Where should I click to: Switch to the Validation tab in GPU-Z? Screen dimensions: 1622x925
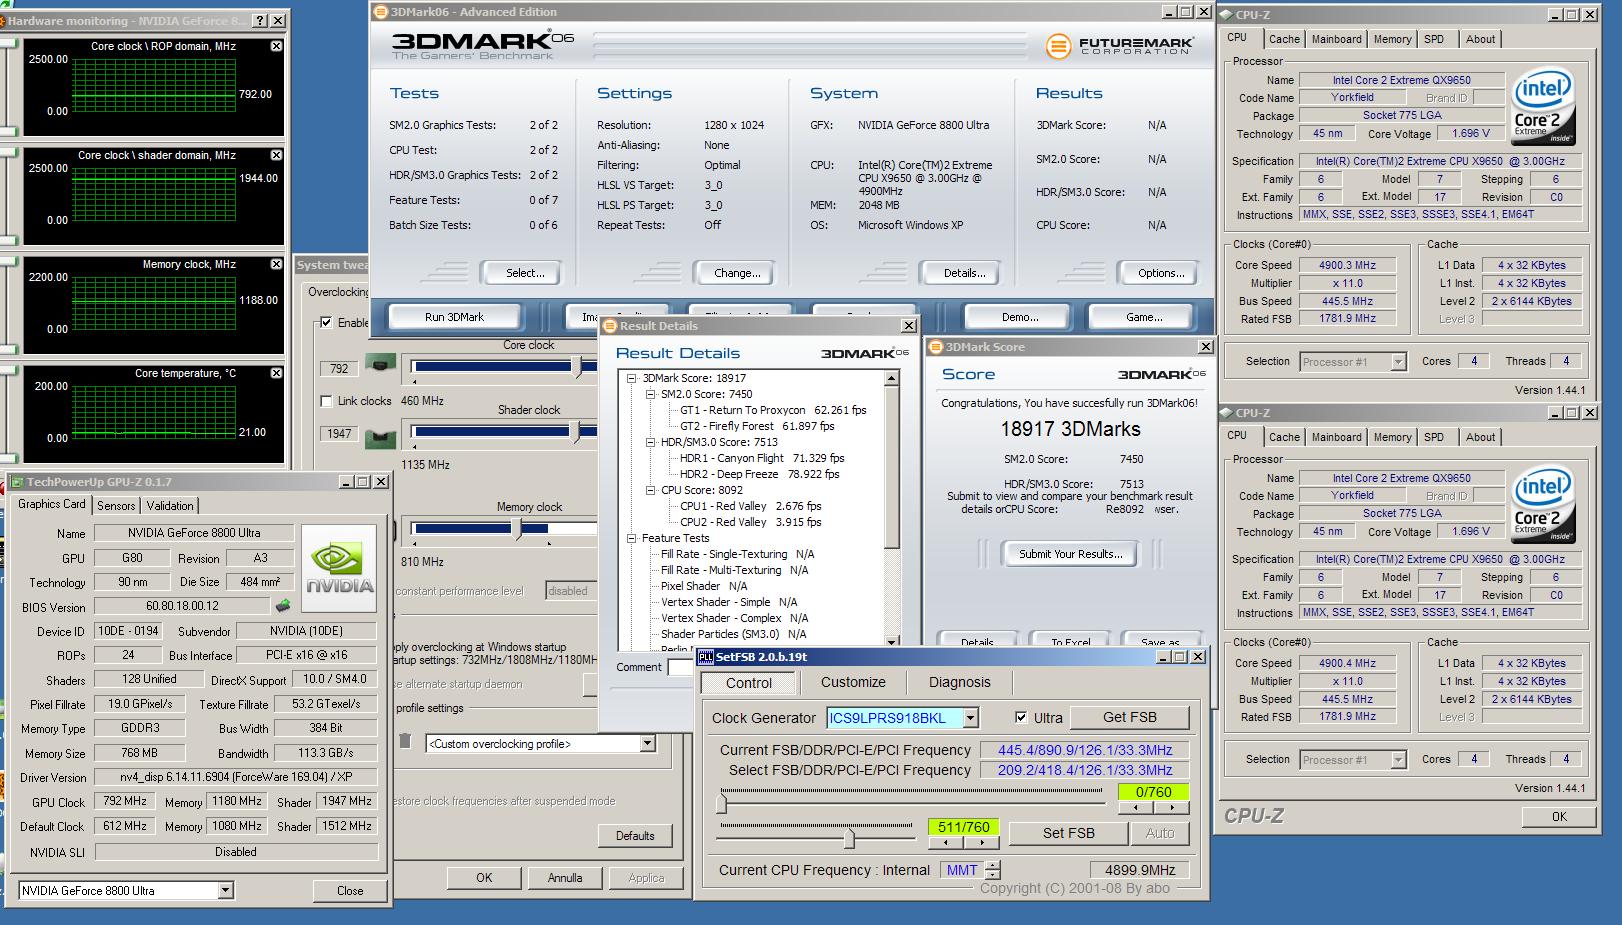tap(170, 506)
